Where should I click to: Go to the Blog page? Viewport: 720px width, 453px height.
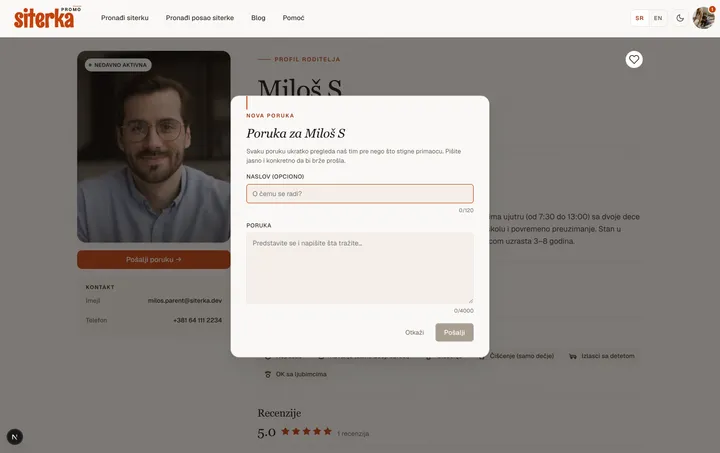258,18
